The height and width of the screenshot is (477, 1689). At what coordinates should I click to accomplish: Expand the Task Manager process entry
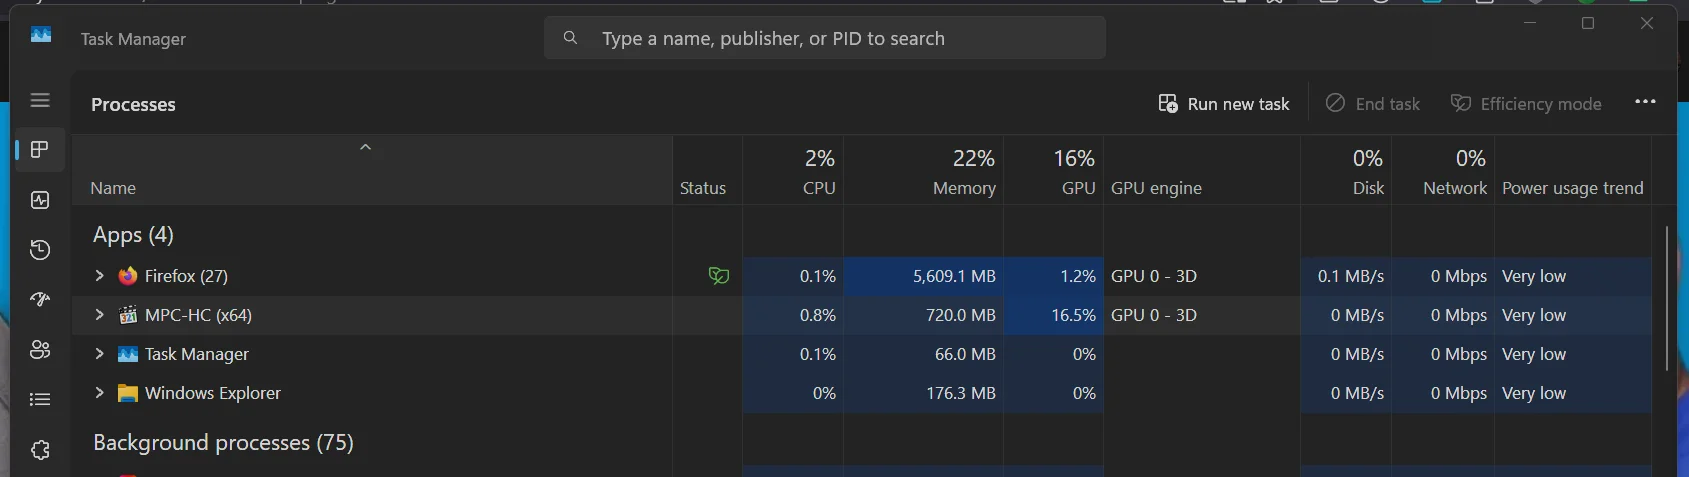coord(99,354)
